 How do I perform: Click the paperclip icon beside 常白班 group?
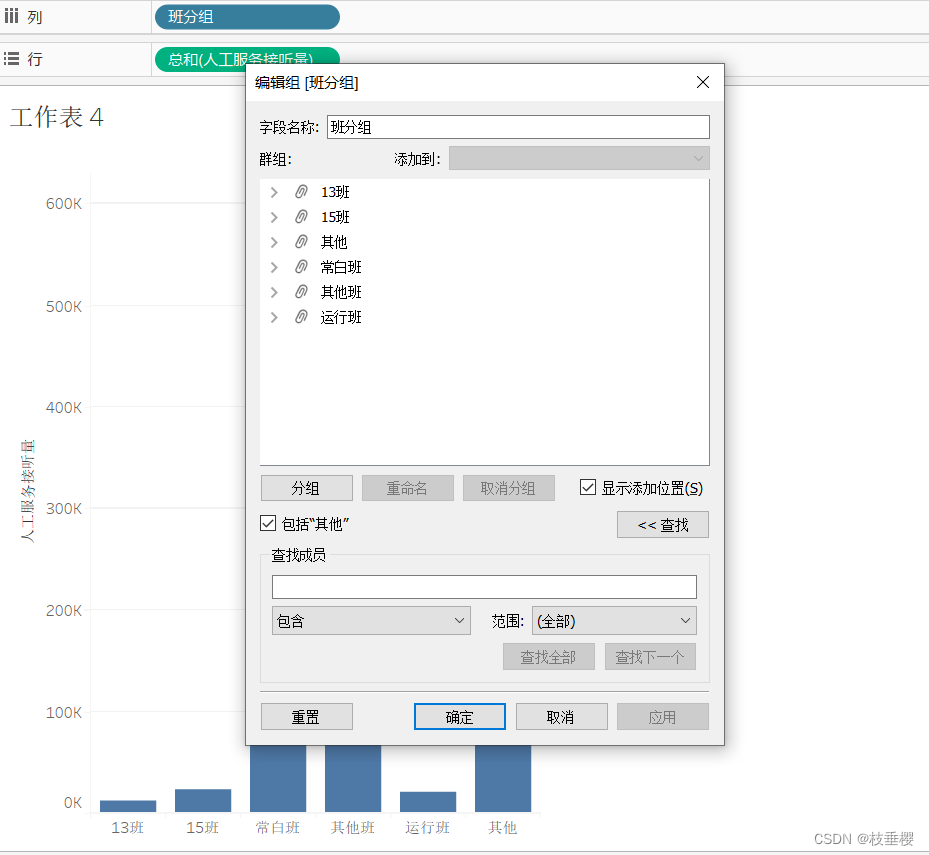(301, 266)
